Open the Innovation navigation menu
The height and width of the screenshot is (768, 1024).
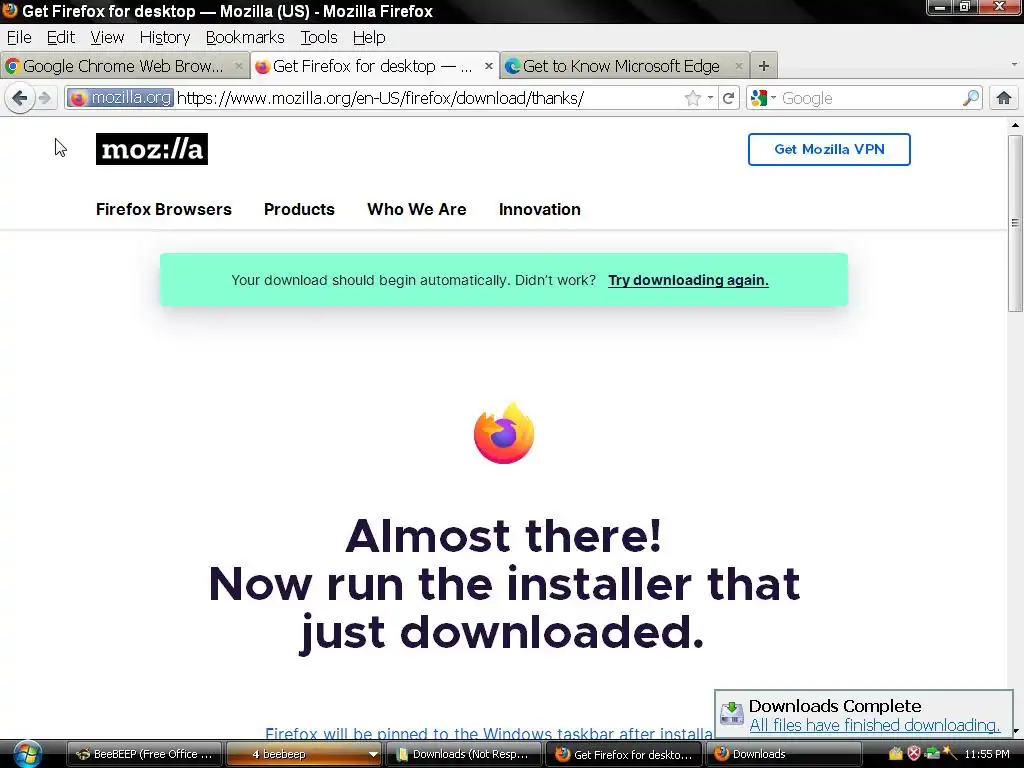click(539, 209)
